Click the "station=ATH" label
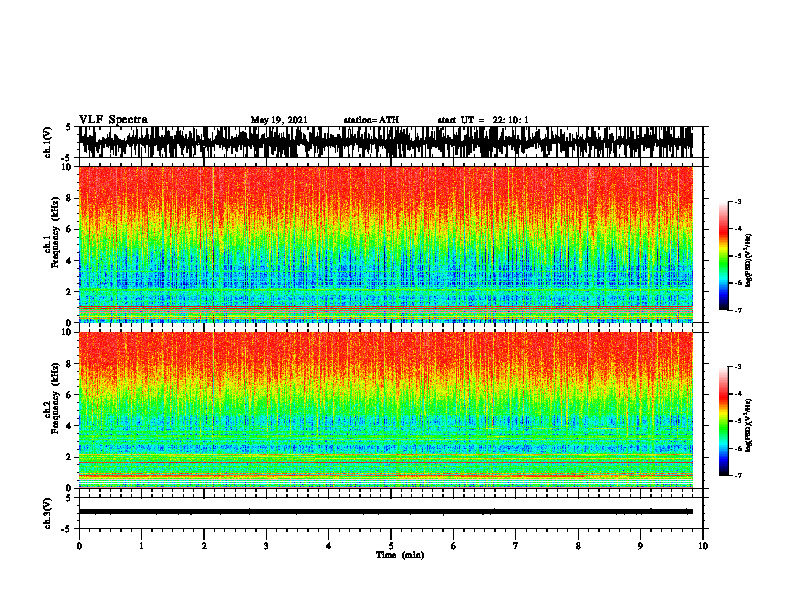 click(371, 120)
